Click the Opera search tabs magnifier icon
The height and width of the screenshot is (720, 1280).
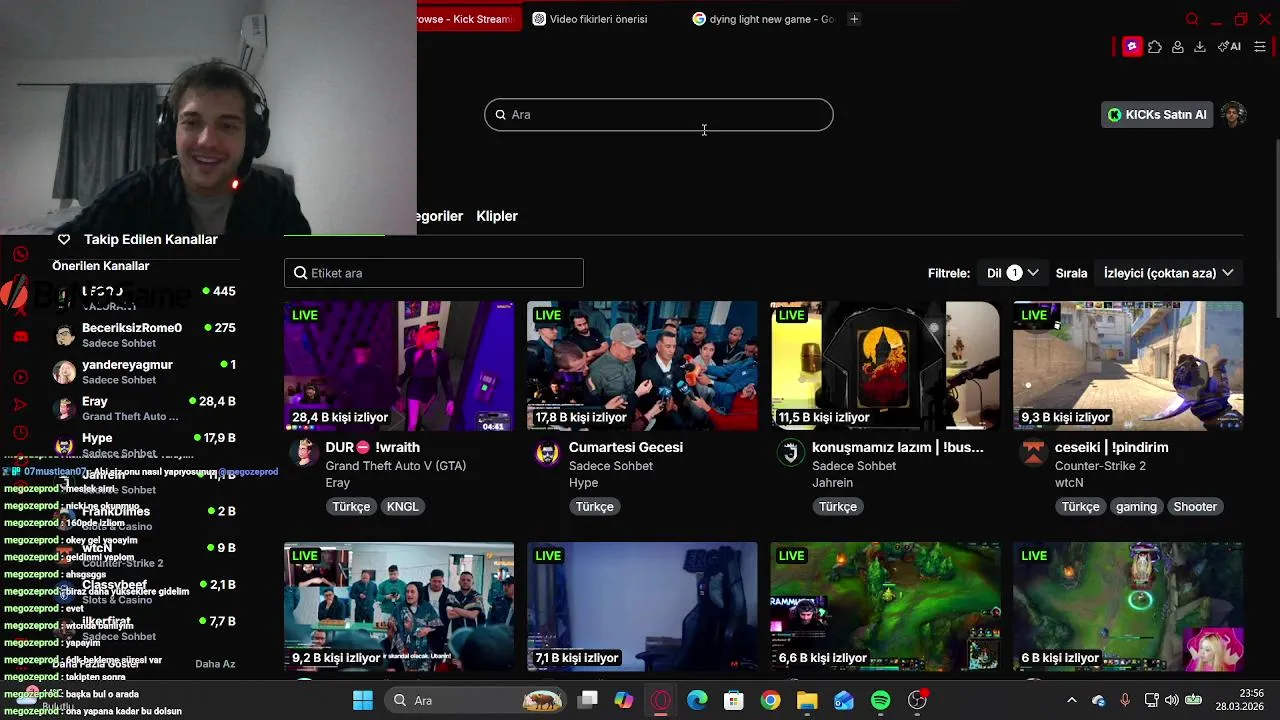coord(1191,19)
